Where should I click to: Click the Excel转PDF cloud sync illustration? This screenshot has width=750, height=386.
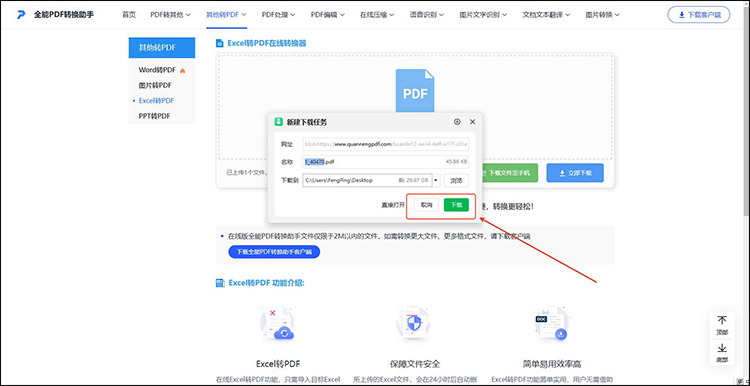coord(277,324)
